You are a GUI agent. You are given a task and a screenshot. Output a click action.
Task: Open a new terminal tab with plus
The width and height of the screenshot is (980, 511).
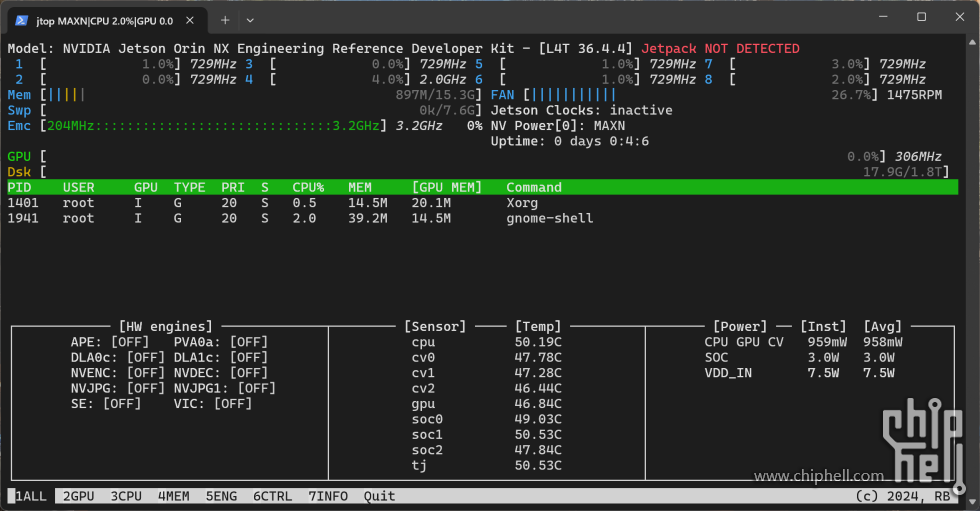coord(225,21)
